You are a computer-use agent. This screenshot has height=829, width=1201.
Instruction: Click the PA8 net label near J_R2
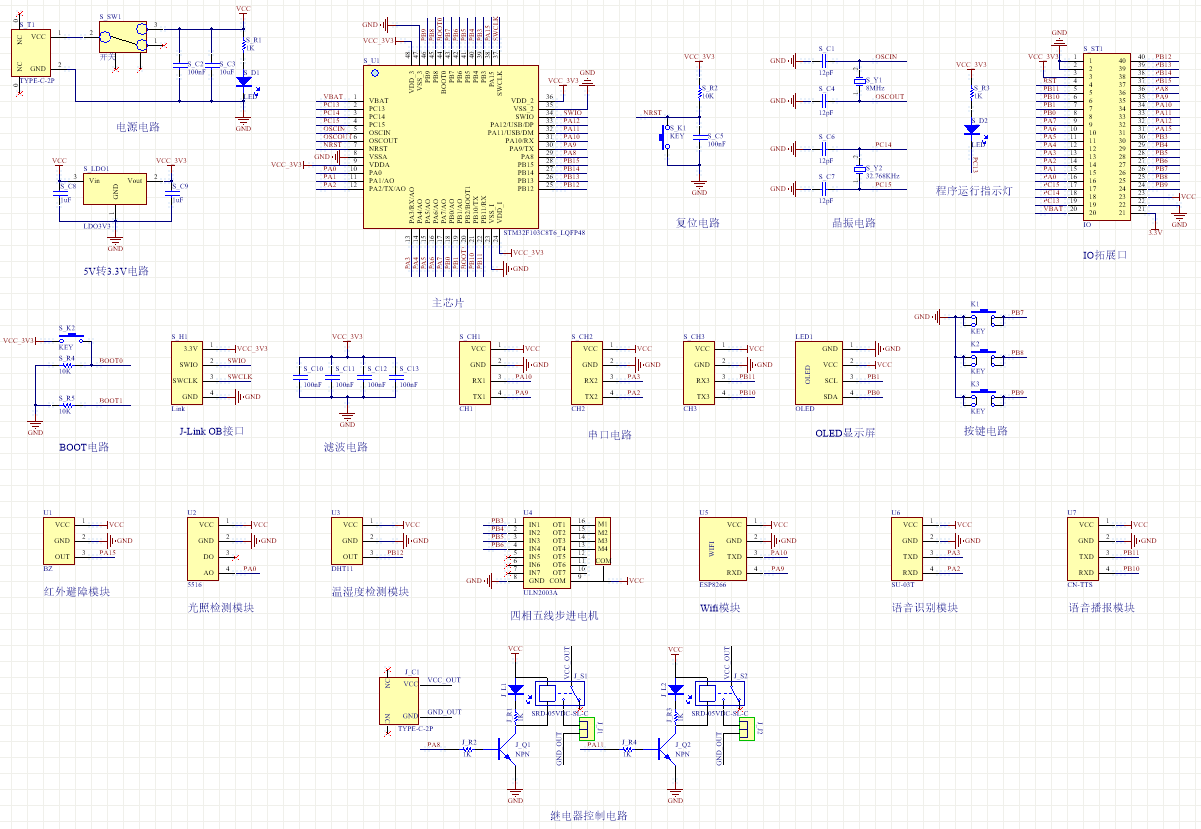coord(434,744)
